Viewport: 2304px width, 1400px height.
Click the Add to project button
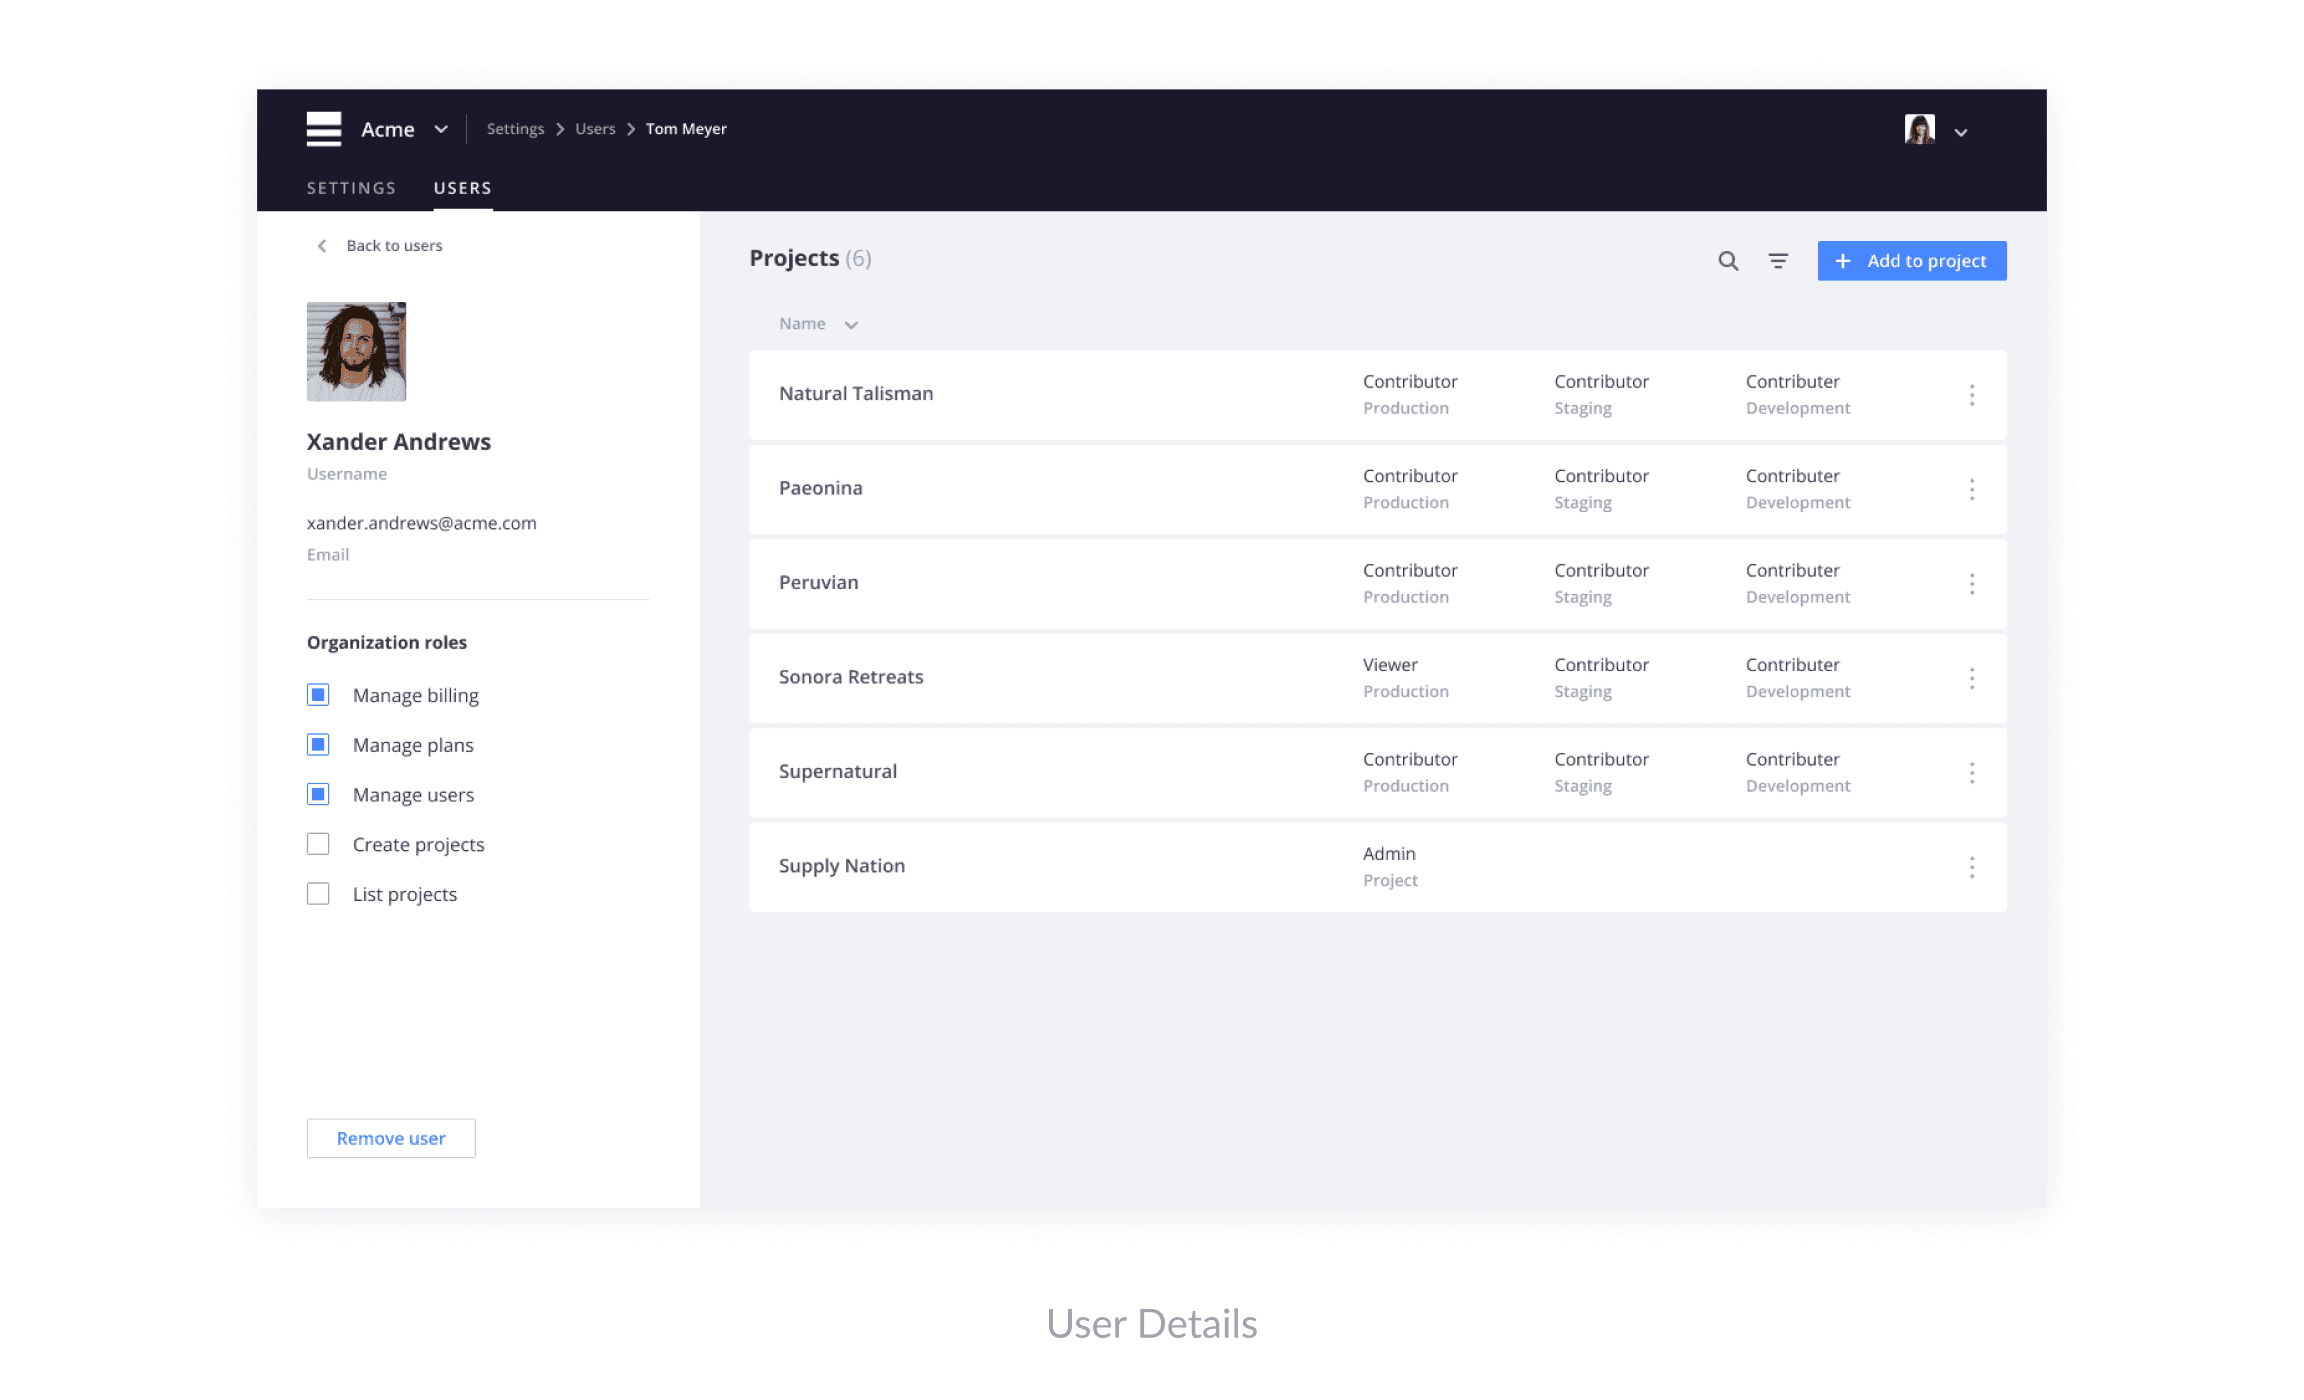click(x=1912, y=260)
